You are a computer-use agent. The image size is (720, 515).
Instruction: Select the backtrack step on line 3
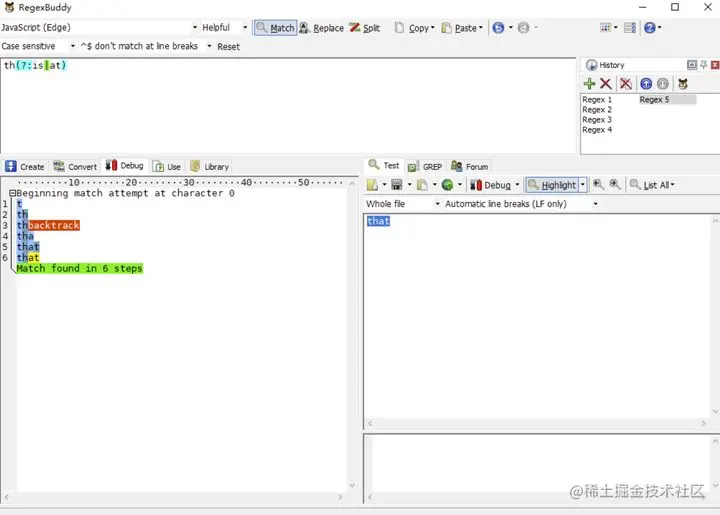[x=54, y=225]
